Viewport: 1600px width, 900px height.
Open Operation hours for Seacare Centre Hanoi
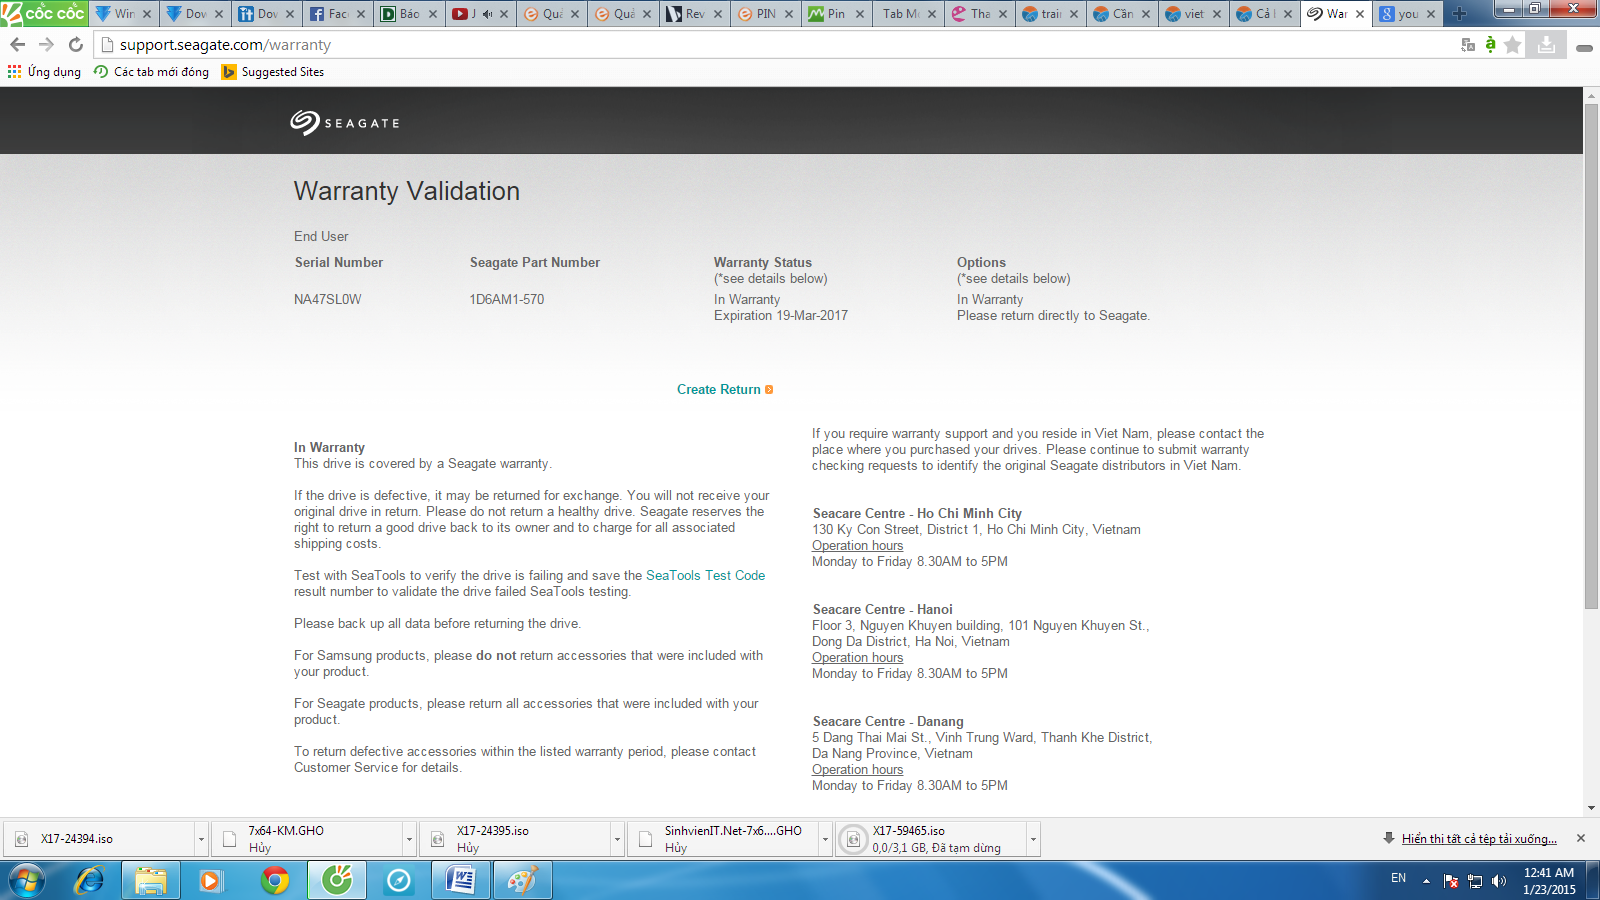click(857, 657)
